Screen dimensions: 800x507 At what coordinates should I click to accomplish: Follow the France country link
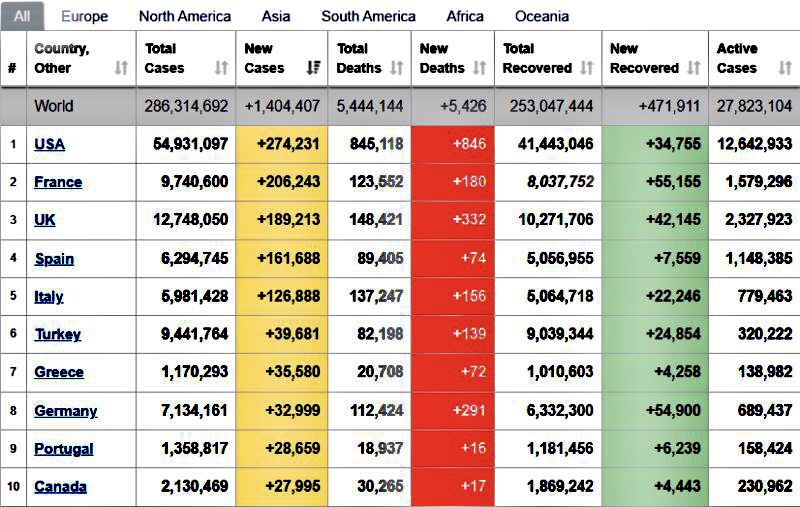coord(58,182)
